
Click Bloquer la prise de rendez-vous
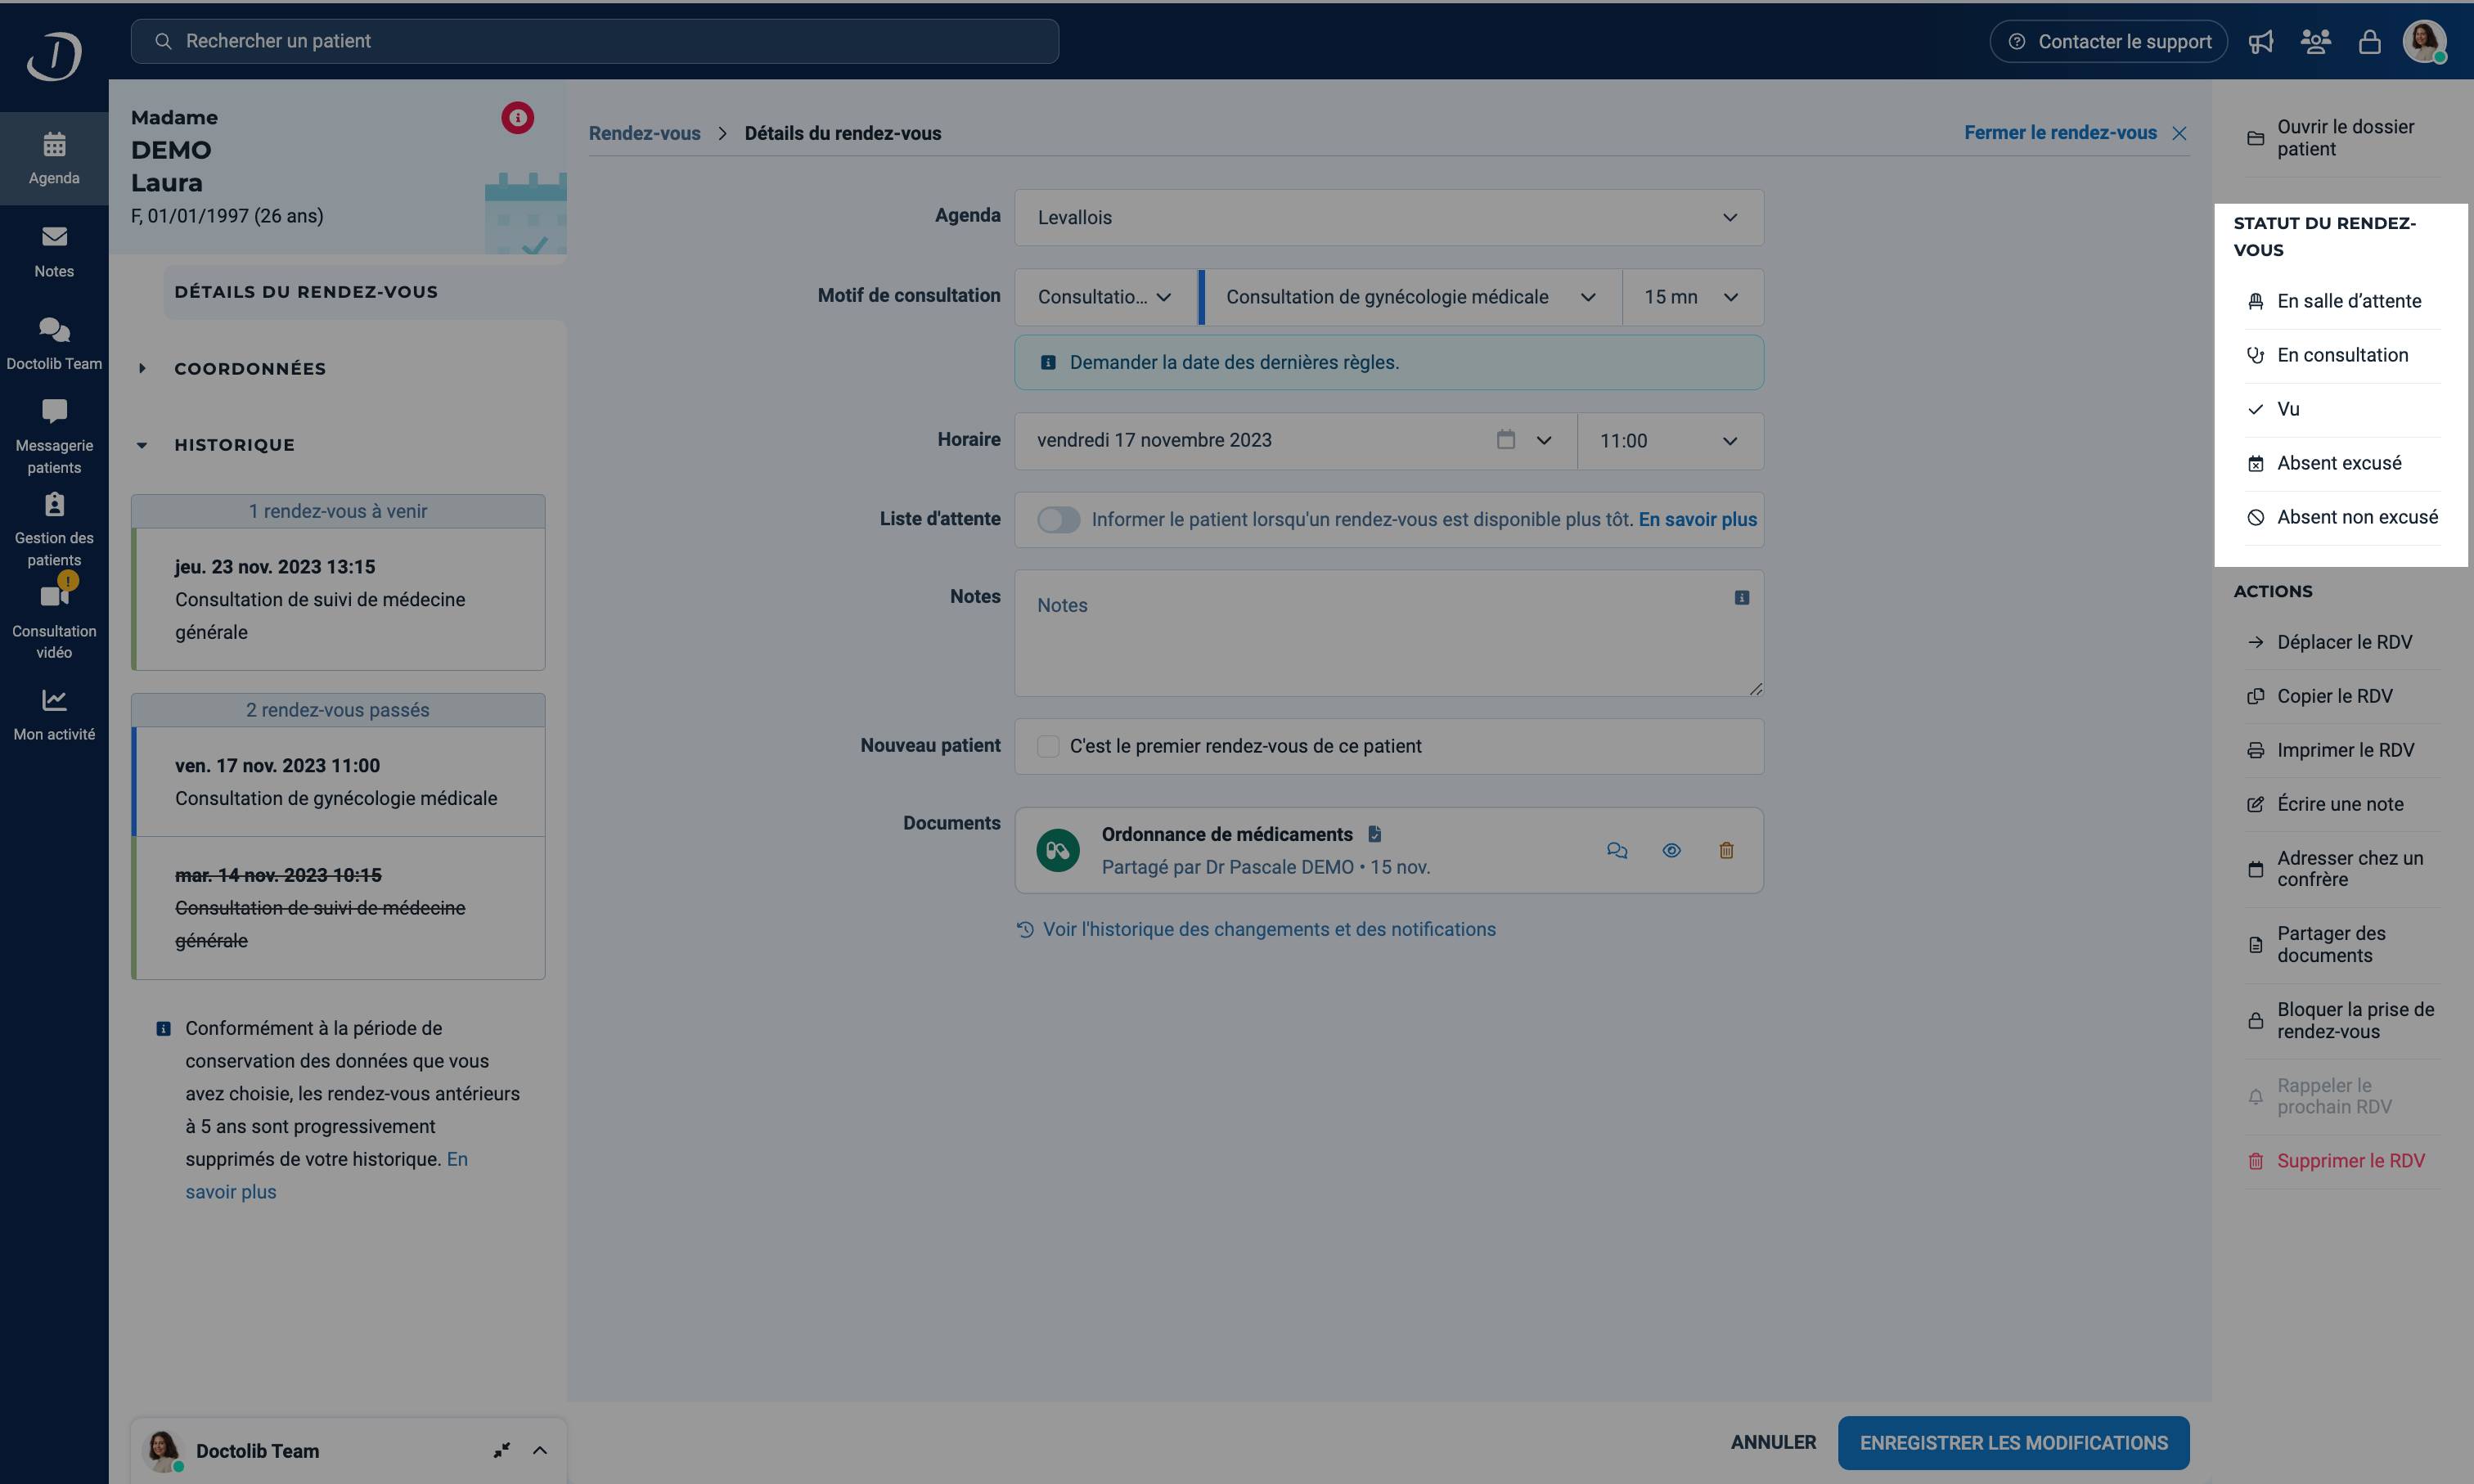[x=2343, y=1020]
